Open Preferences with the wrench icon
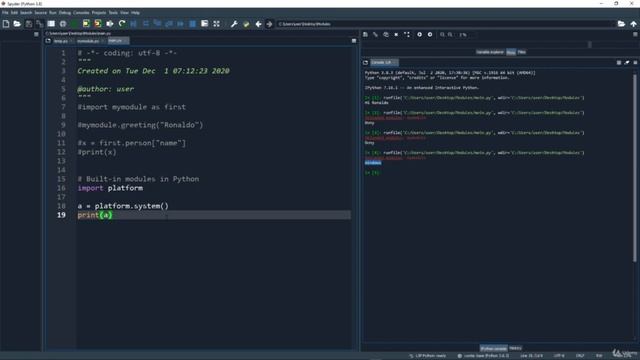The width and height of the screenshot is (640, 360). click(x=234, y=24)
